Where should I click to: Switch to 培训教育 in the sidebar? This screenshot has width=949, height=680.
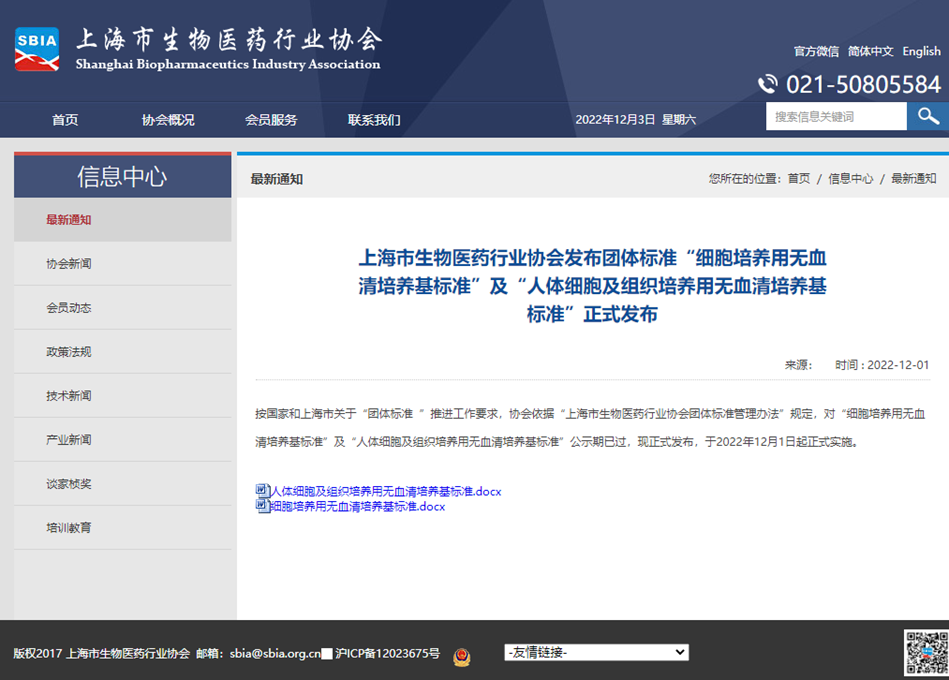tap(68, 527)
